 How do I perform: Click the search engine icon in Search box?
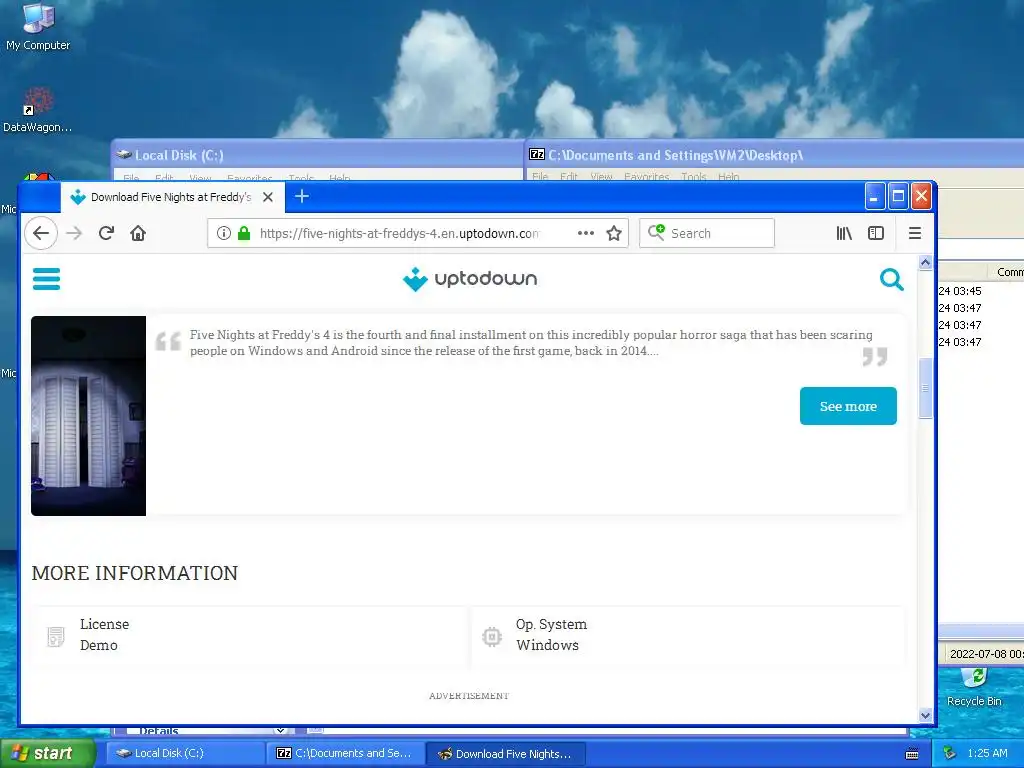[x=656, y=232]
